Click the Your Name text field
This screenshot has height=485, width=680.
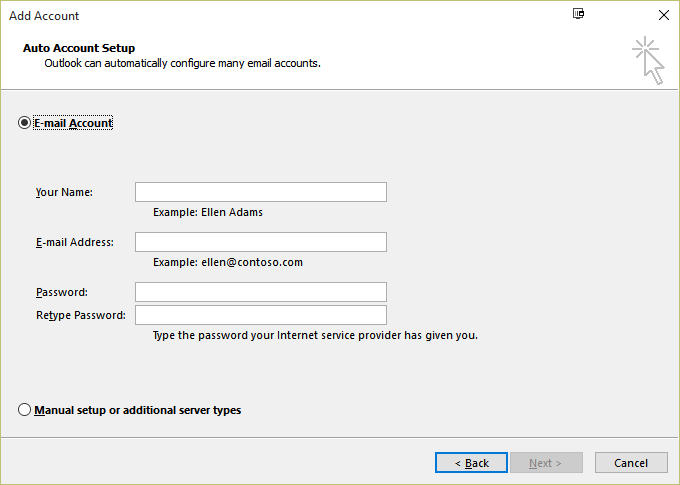coord(261,192)
